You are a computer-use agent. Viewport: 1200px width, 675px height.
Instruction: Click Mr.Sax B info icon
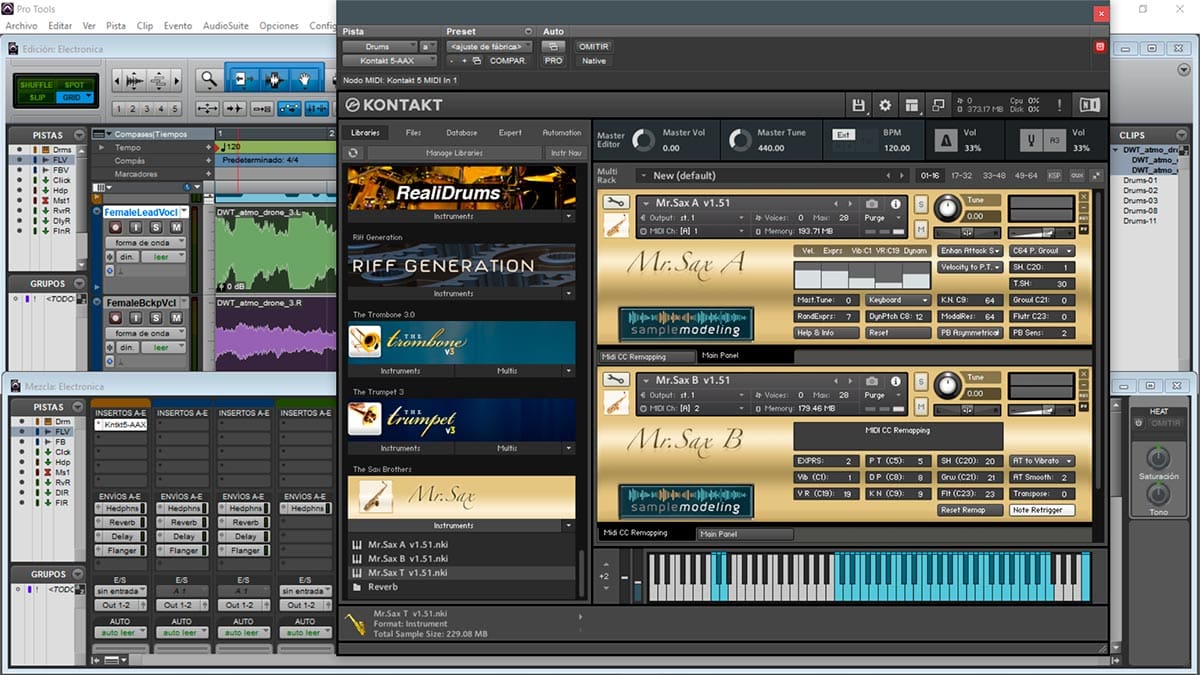click(x=895, y=382)
